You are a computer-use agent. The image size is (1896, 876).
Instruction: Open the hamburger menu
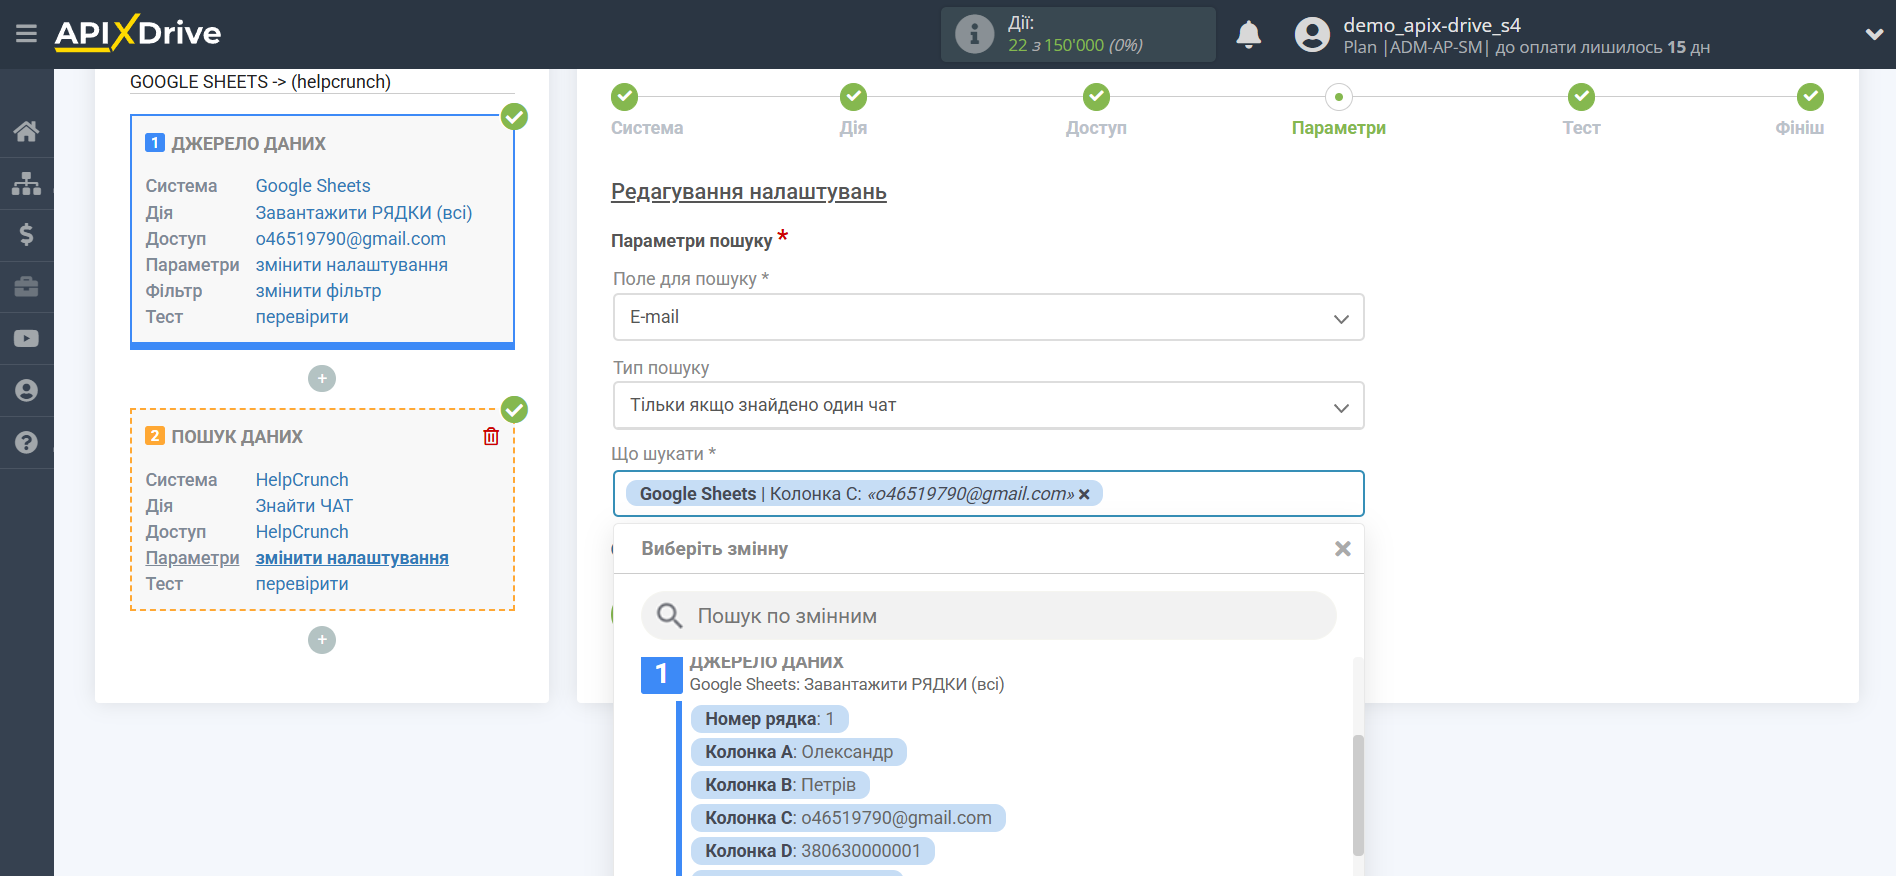click(x=26, y=34)
